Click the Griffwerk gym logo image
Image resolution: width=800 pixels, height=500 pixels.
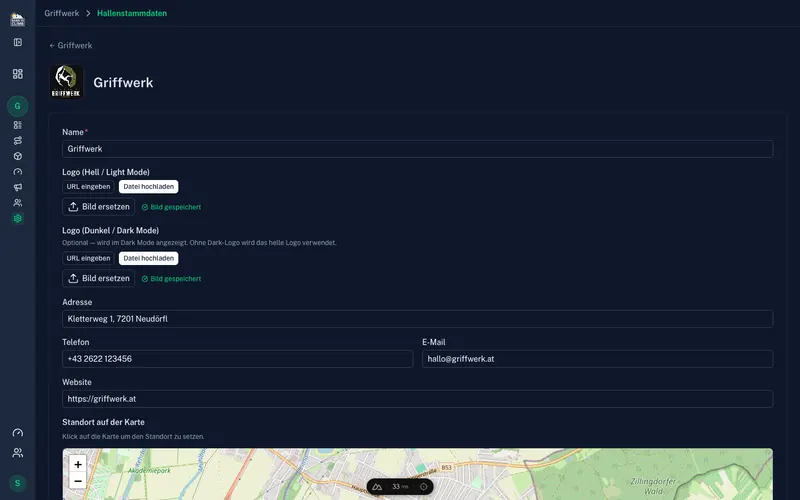point(66,82)
